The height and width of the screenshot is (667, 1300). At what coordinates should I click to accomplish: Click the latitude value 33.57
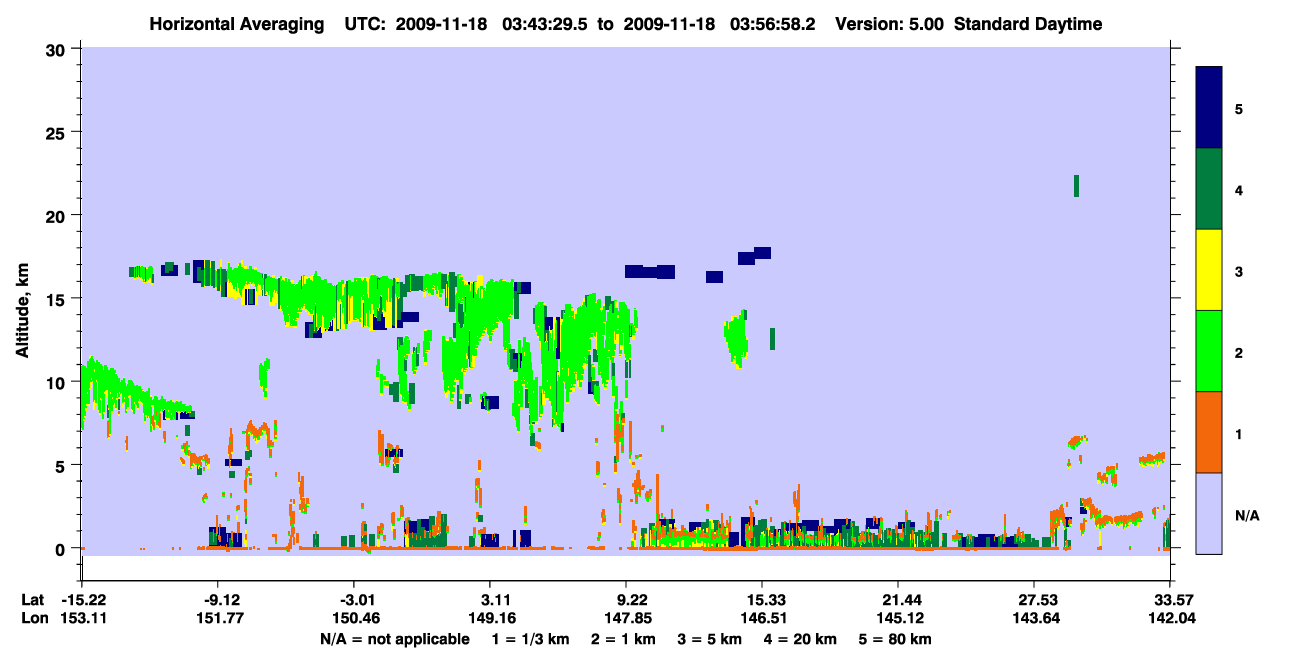[x=1171, y=600]
